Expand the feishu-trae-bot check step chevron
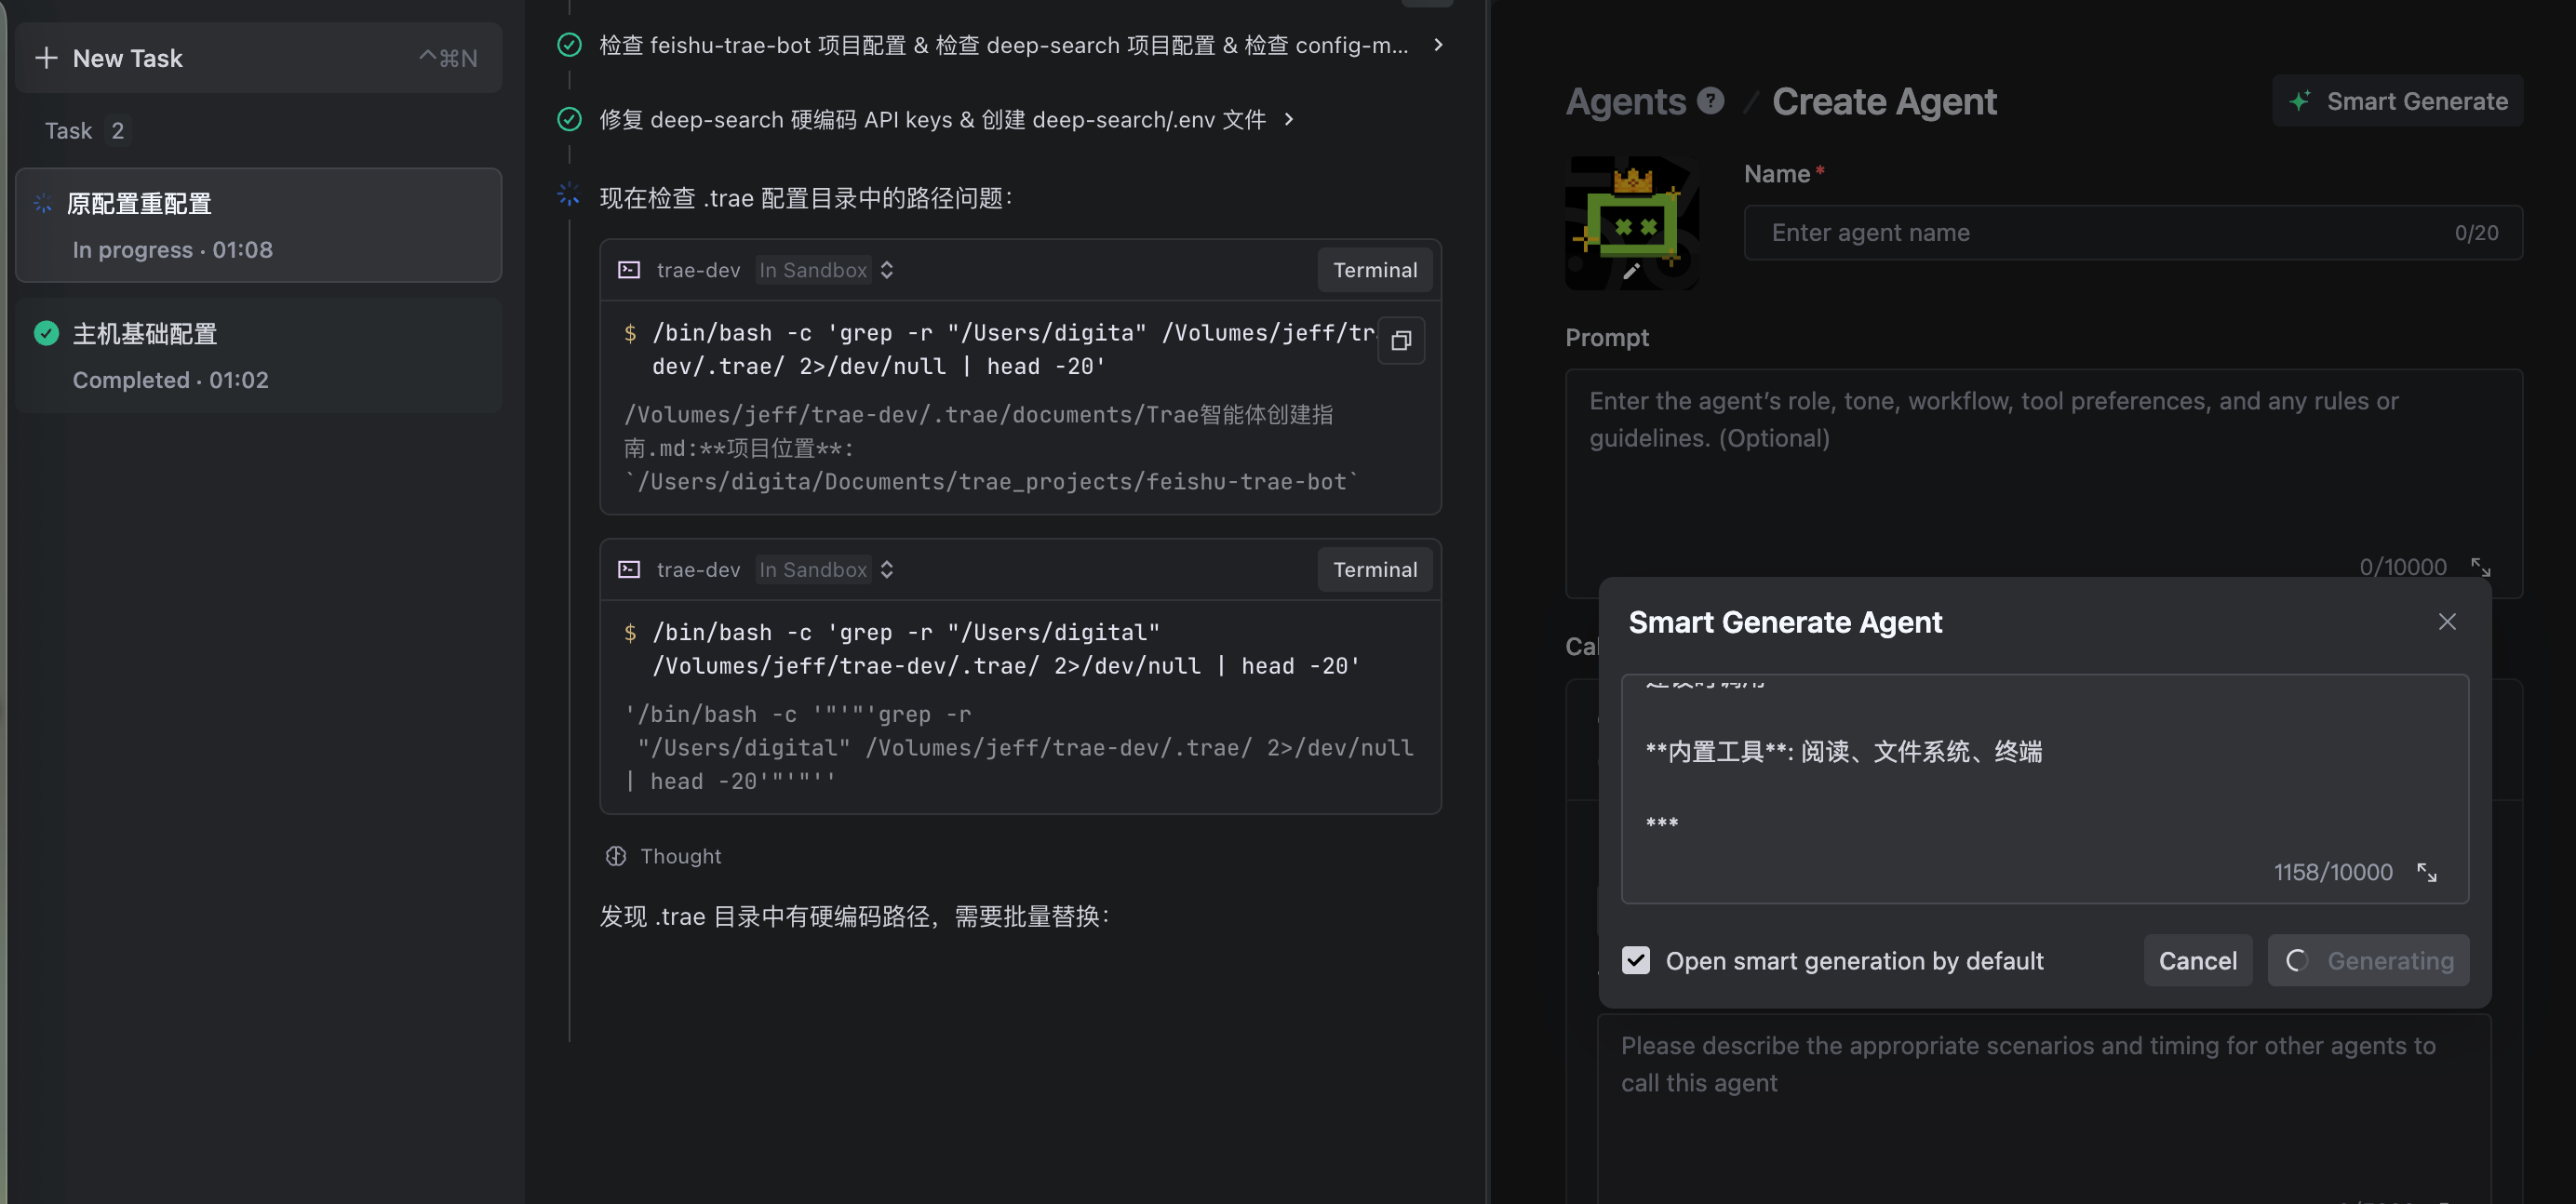The height and width of the screenshot is (1204, 2576). click(x=1438, y=45)
